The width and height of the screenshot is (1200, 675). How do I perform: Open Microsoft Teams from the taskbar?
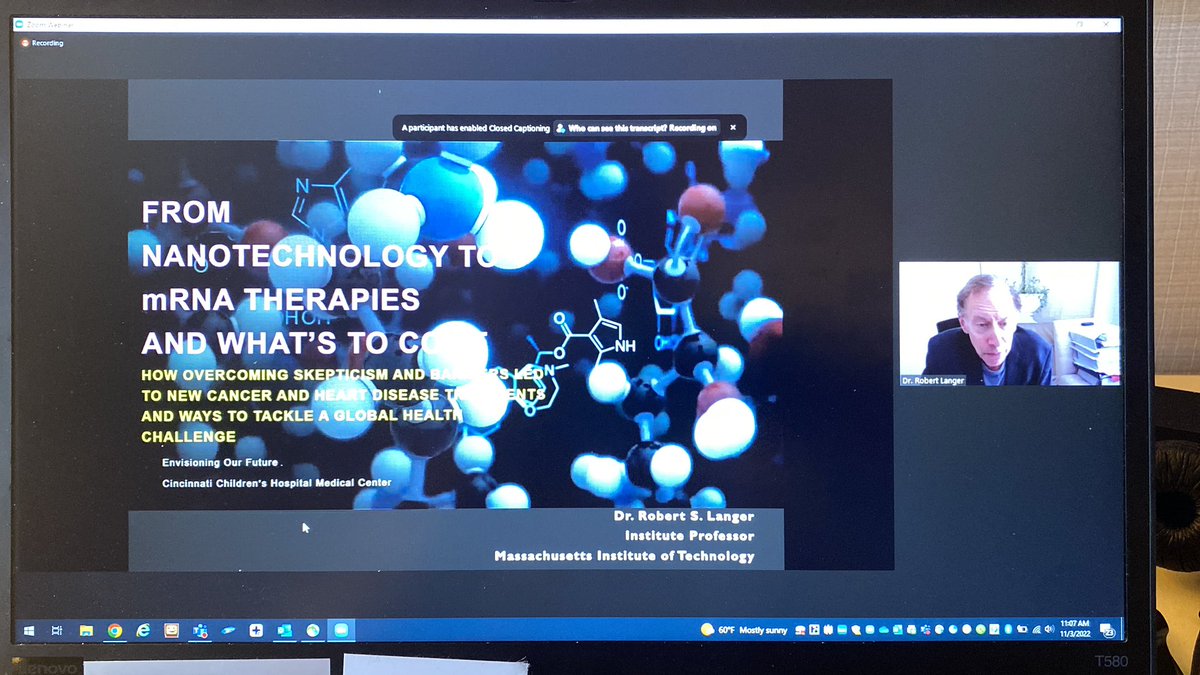[200, 630]
